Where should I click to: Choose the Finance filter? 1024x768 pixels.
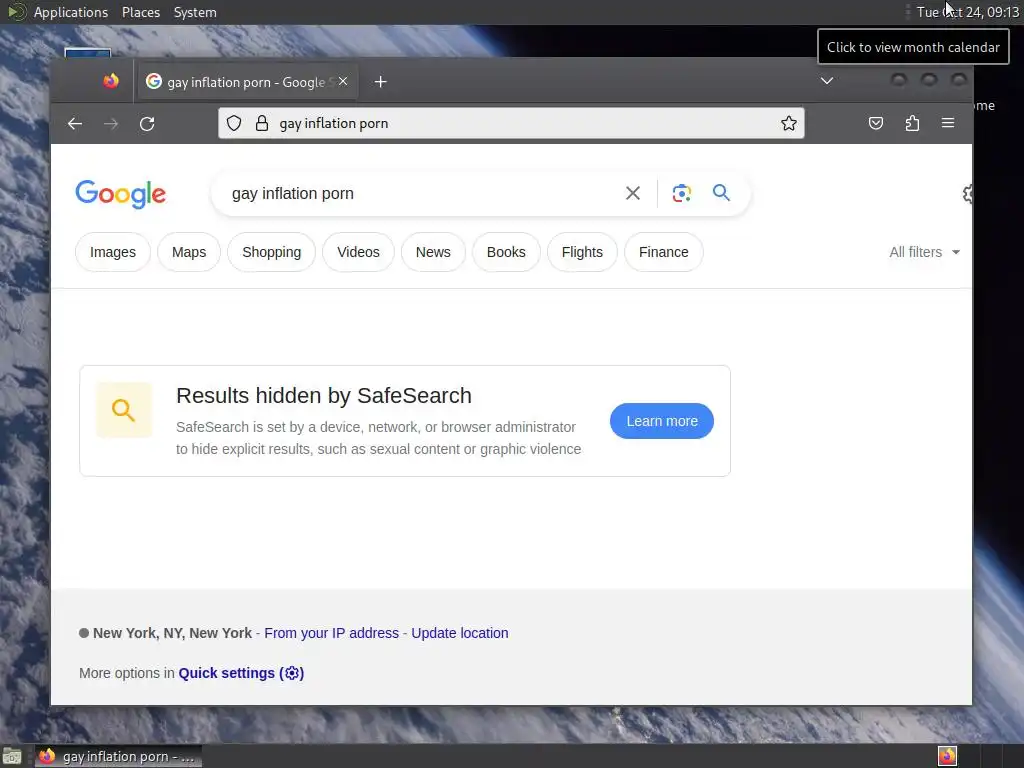coord(664,252)
